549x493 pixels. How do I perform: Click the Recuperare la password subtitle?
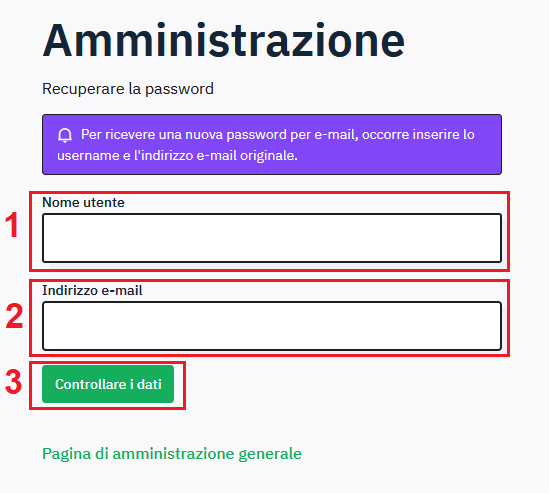pyautogui.click(x=128, y=89)
